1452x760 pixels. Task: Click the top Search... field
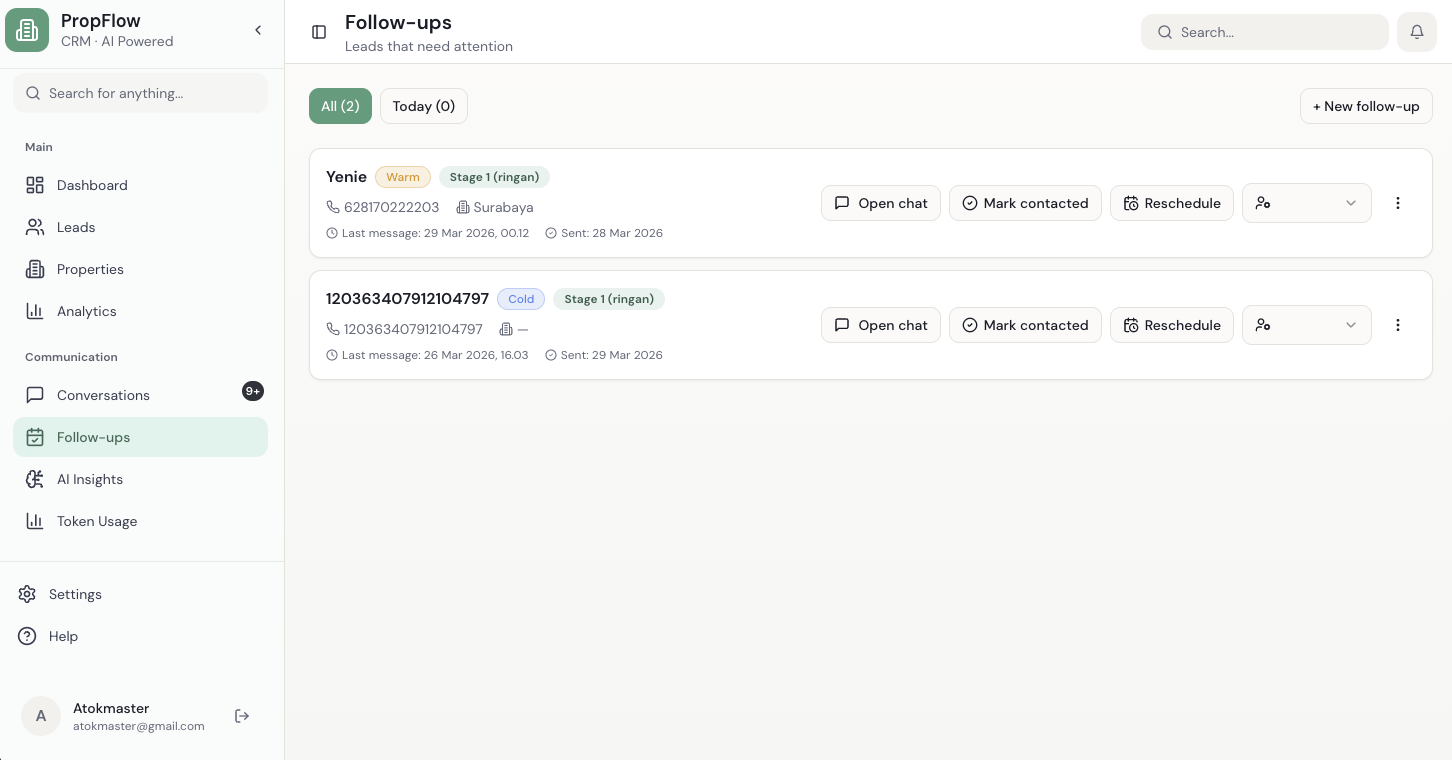click(1265, 32)
